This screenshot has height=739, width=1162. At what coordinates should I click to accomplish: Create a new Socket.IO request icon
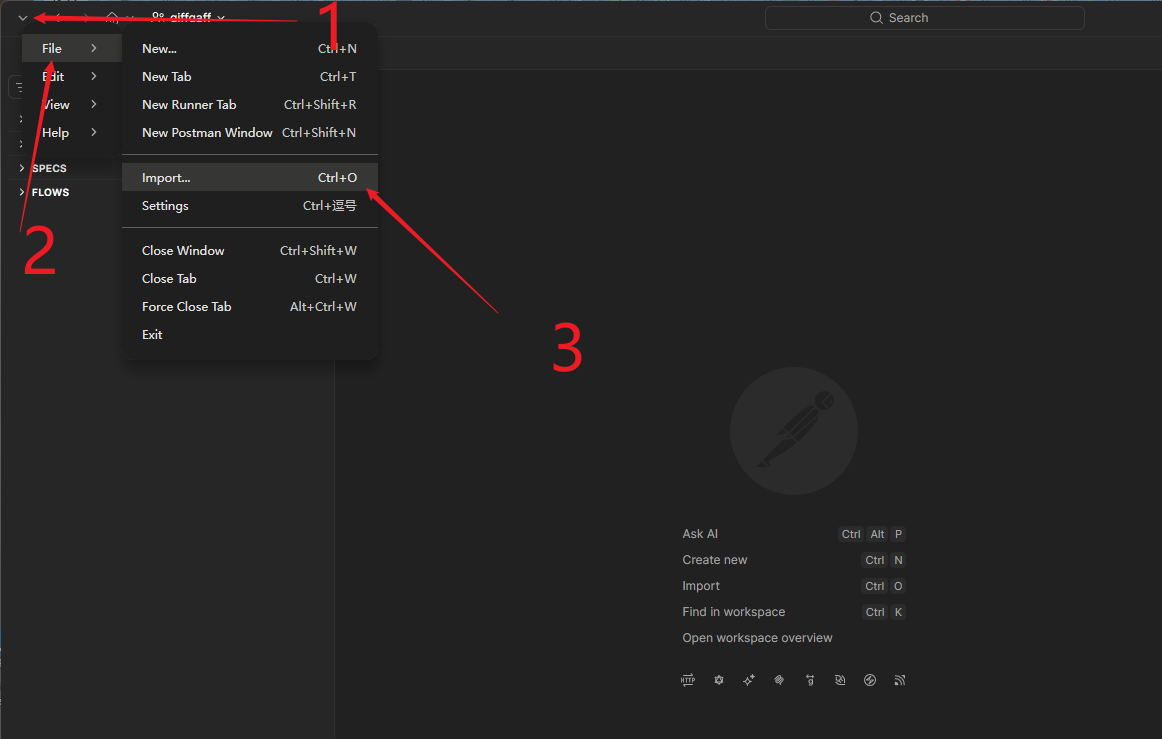point(870,680)
